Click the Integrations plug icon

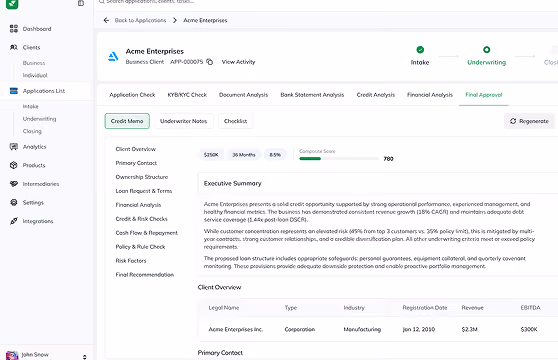click(x=14, y=221)
